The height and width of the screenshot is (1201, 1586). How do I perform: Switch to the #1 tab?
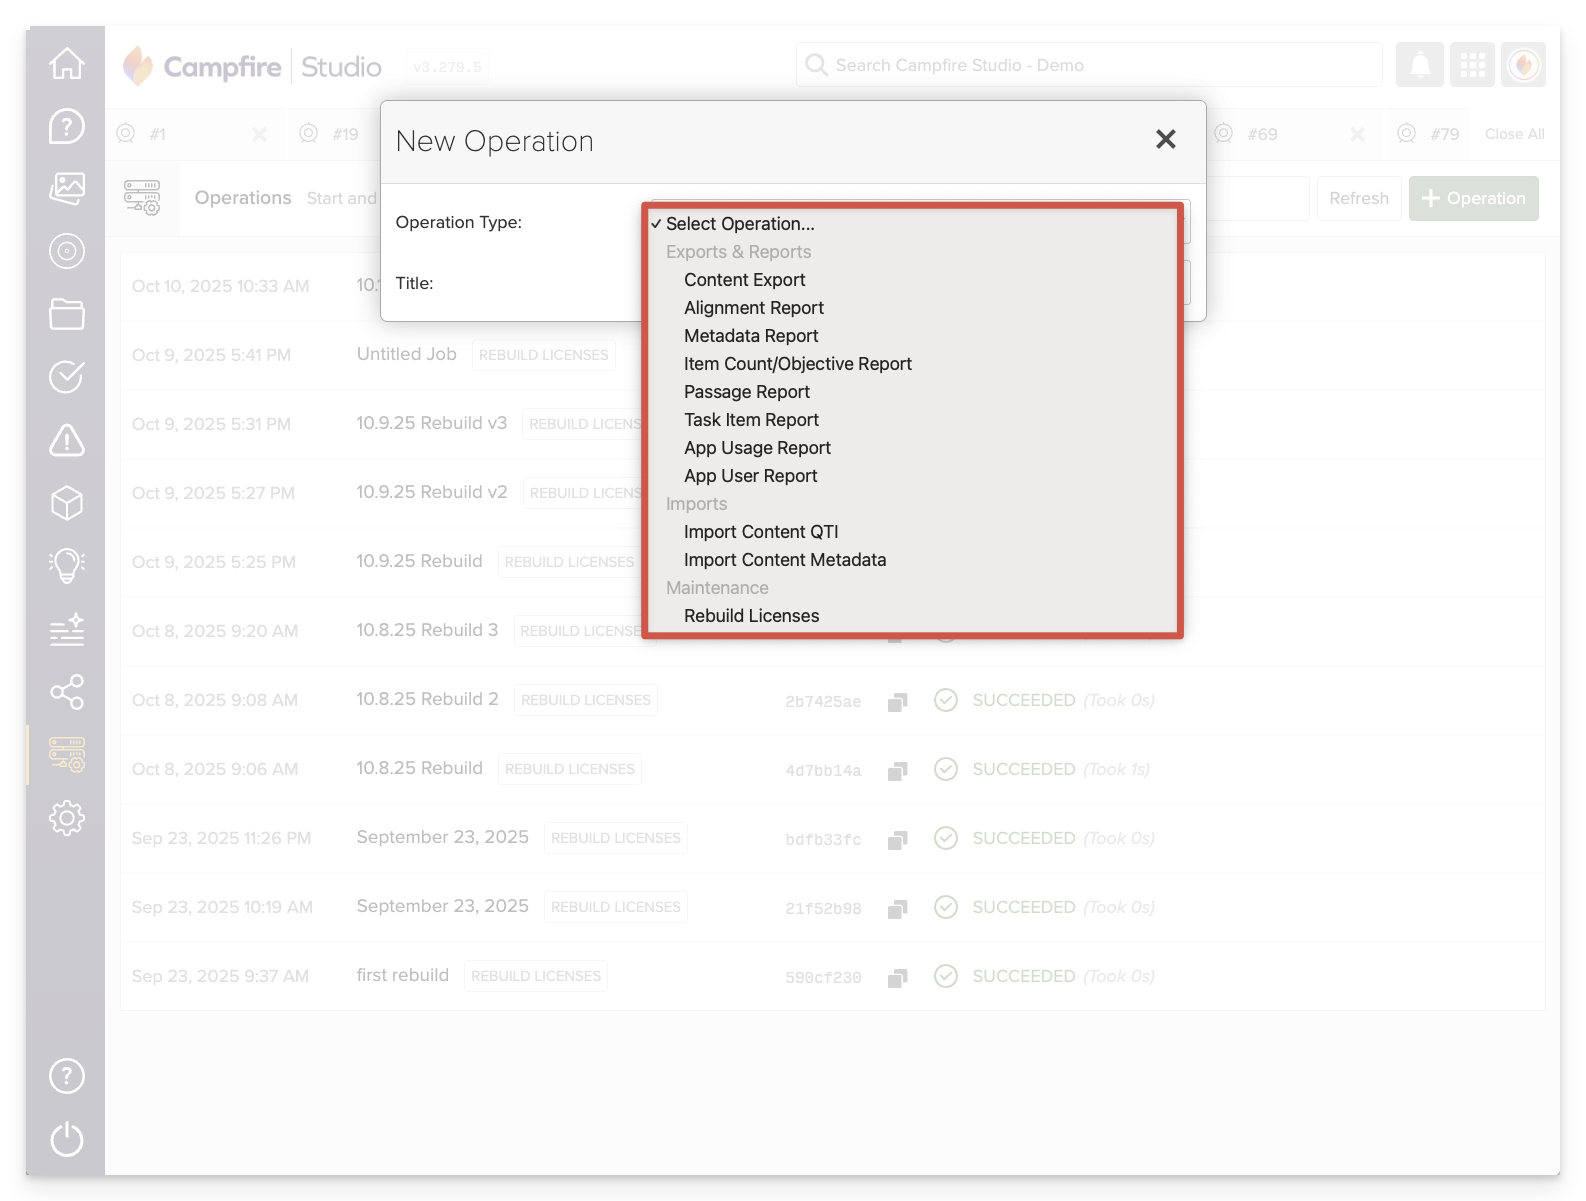(158, 134)
